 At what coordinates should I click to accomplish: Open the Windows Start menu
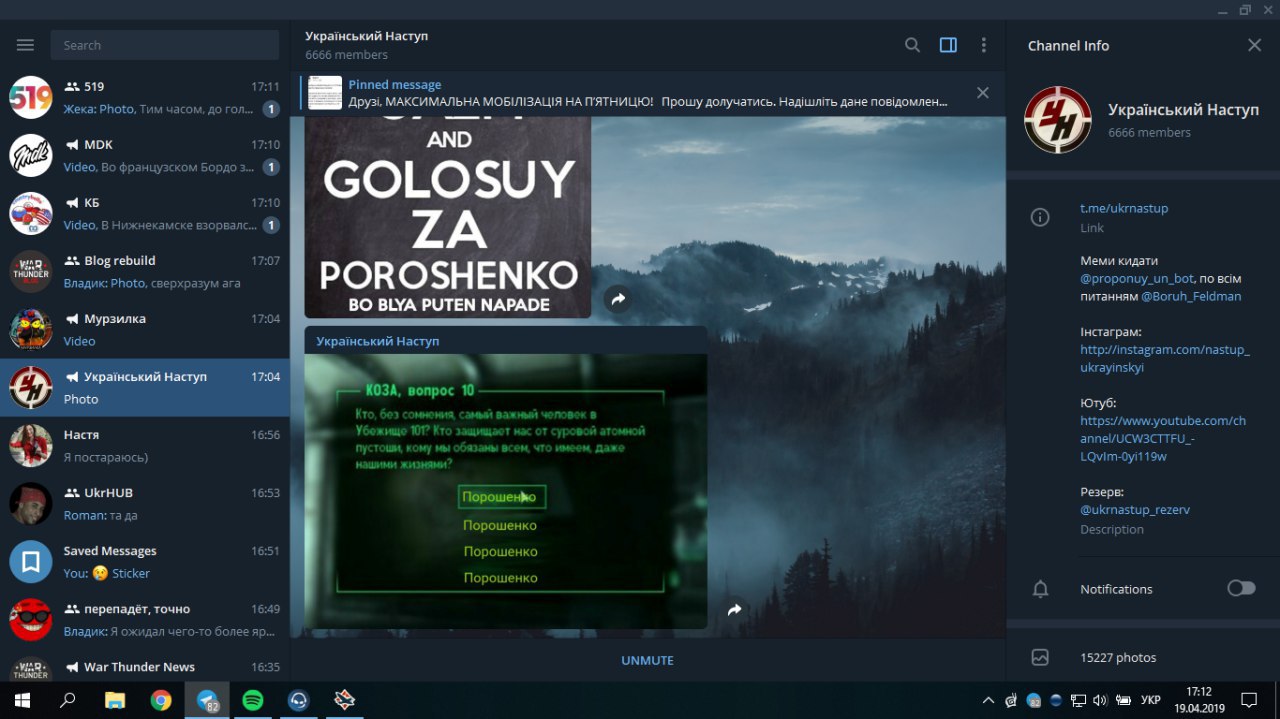coord(22,700)
